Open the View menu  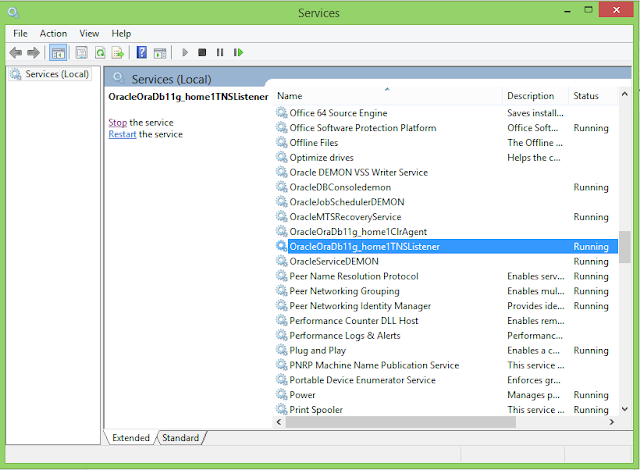[89, 33]
